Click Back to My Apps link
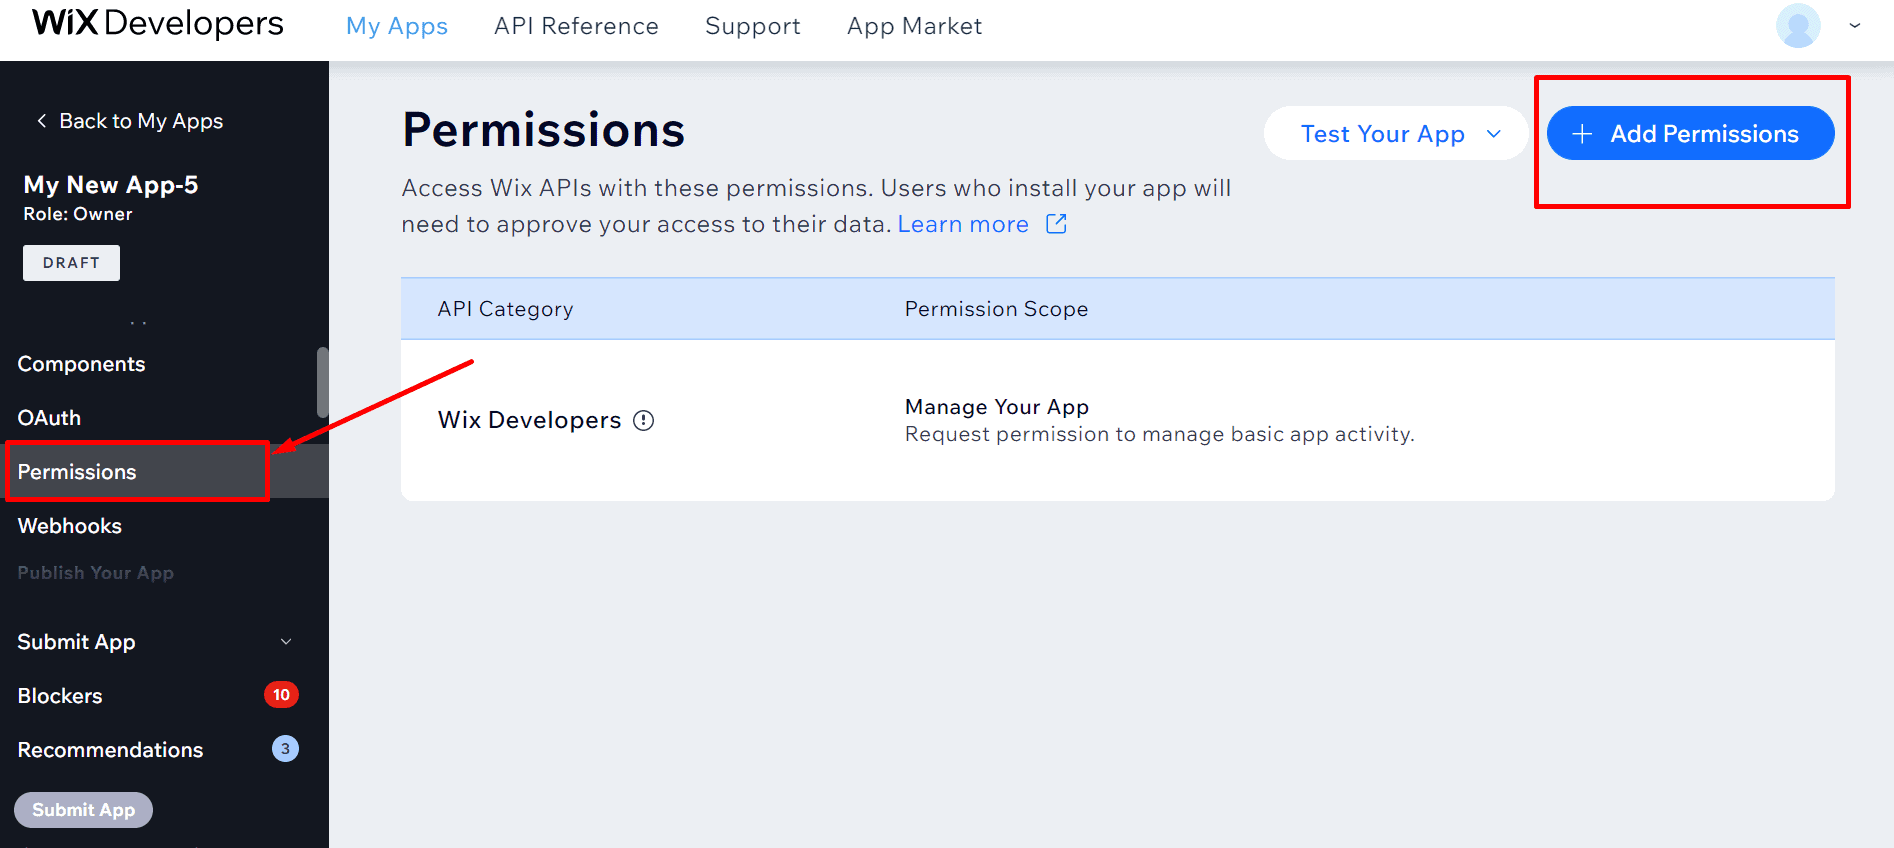This screenshot has height=848, width=1894. pos(141,121)
